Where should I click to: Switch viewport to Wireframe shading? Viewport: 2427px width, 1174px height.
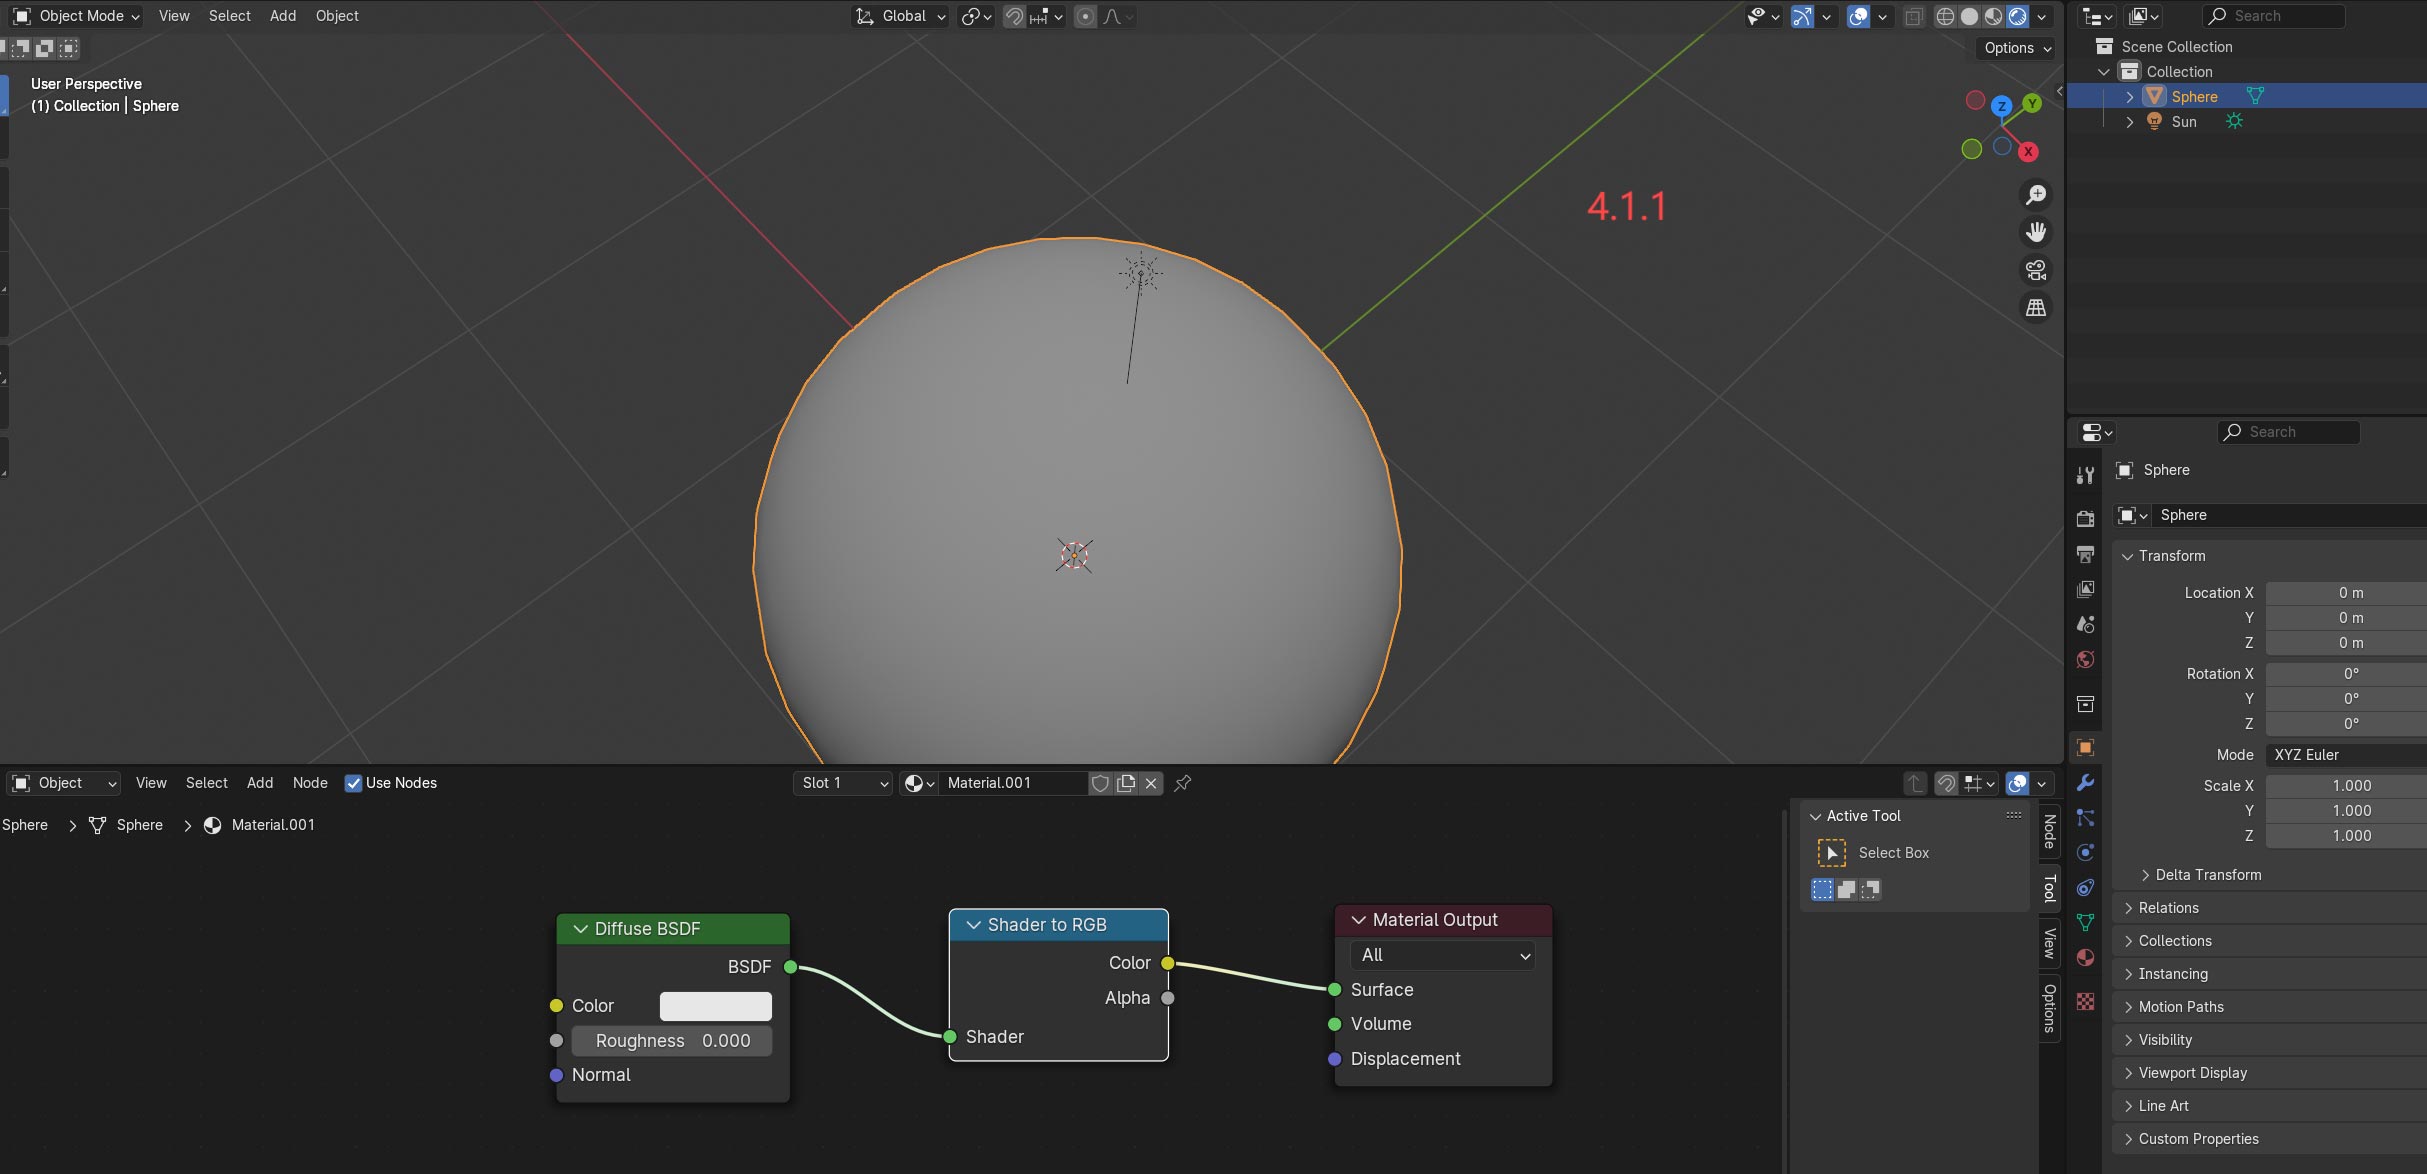(x=1945, y=16)
